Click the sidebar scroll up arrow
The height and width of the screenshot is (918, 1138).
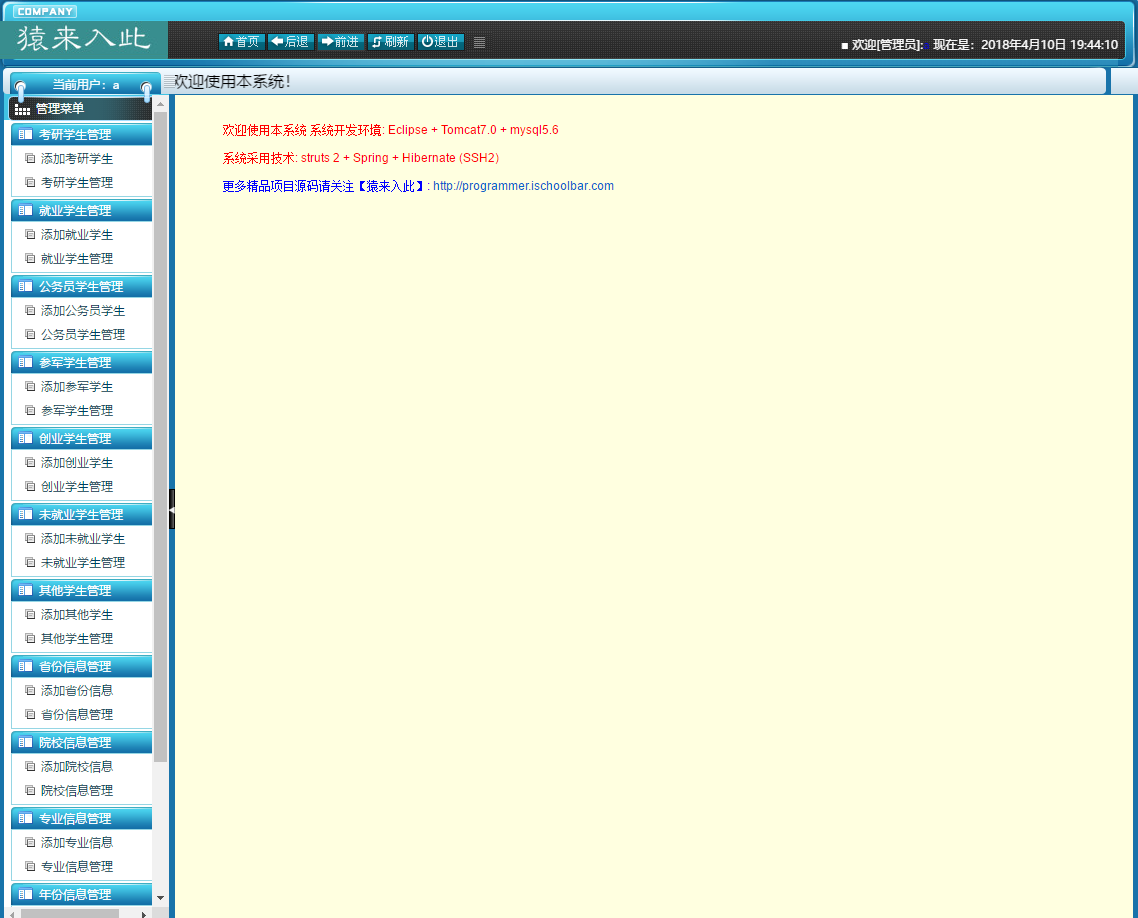point(160,105)
